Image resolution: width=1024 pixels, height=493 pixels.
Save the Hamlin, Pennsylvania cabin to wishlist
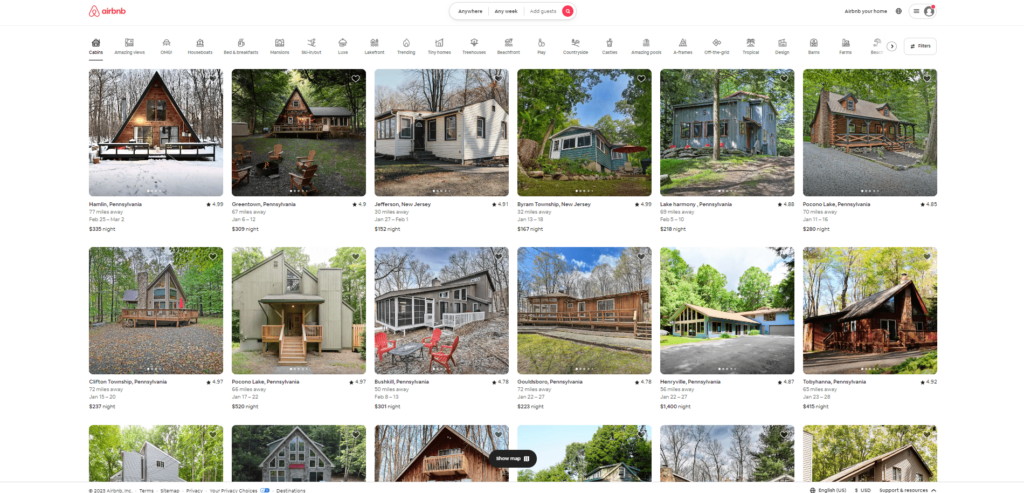pos(213,79)
